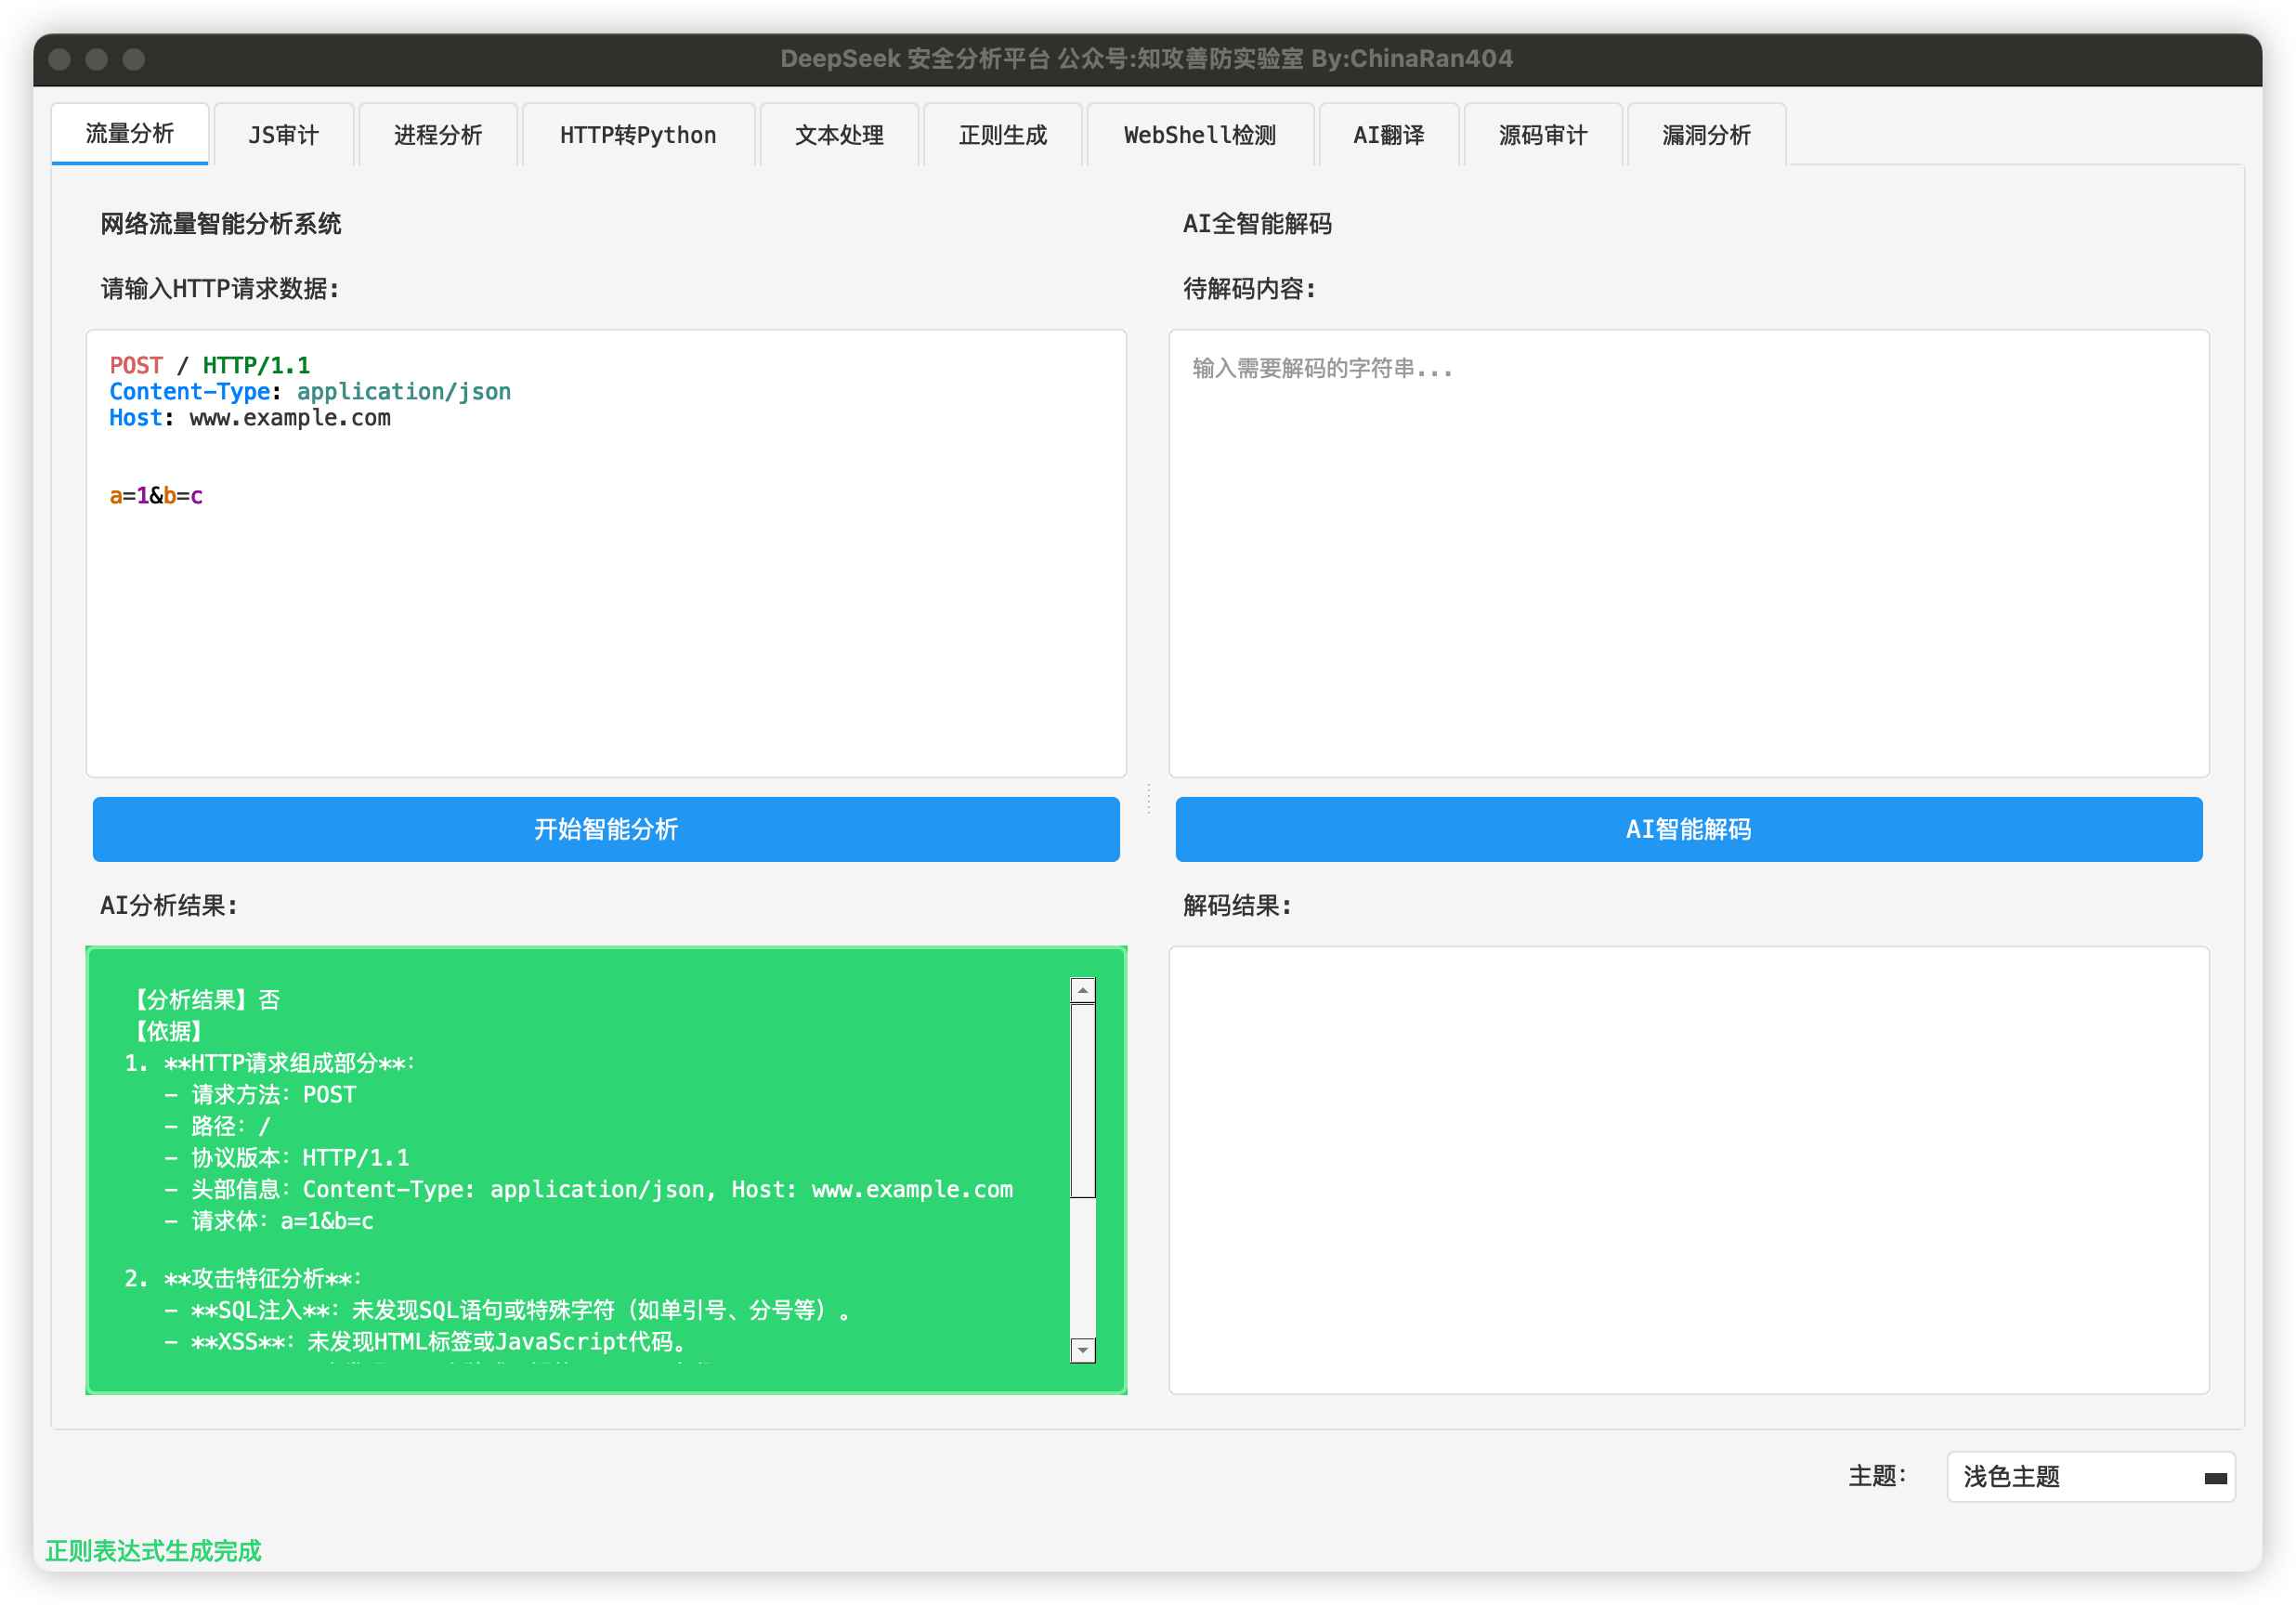Screen dimensions: 2296x1605
Task: Switch to WebShell检测 tab
Action: (x=1199, y=135)
